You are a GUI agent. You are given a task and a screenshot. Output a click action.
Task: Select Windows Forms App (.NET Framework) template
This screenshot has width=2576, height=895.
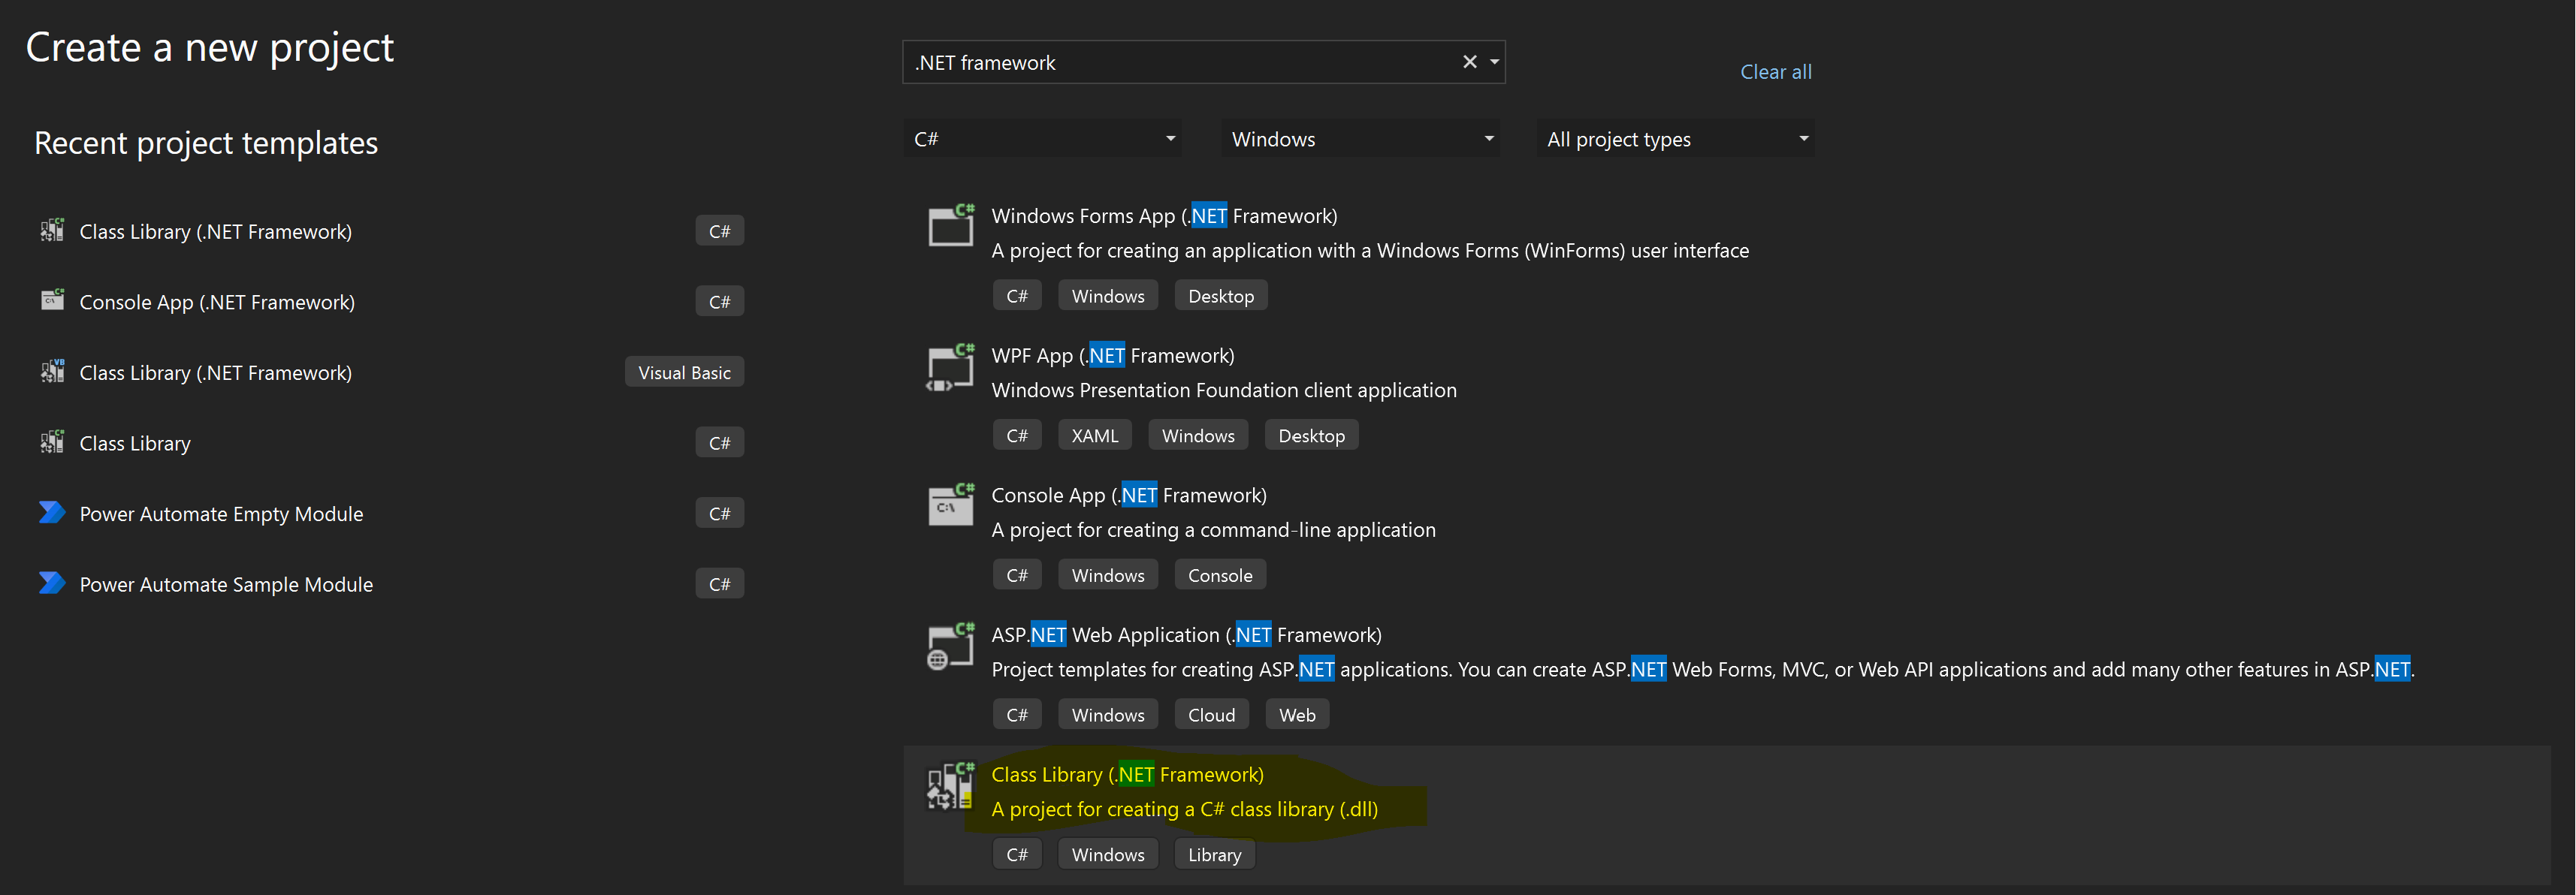click(x=1164, y=216)
